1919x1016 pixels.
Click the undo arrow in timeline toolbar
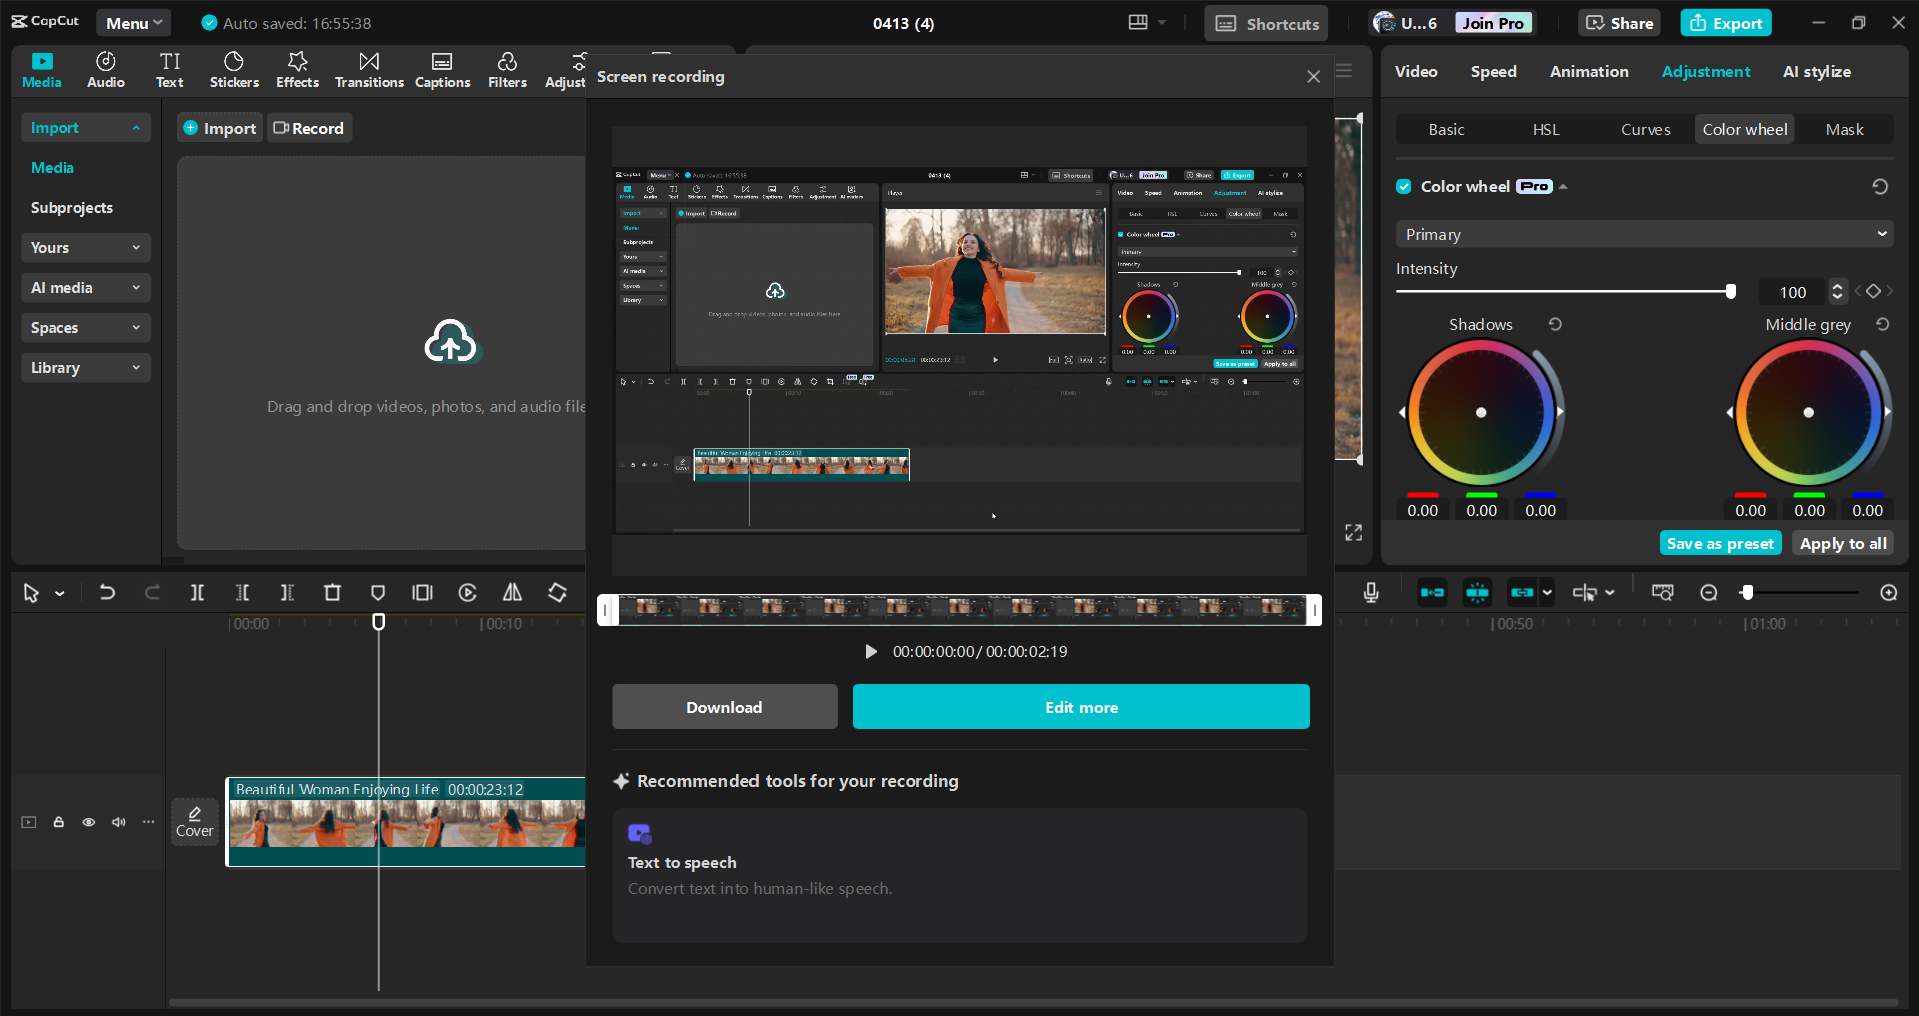107,593
